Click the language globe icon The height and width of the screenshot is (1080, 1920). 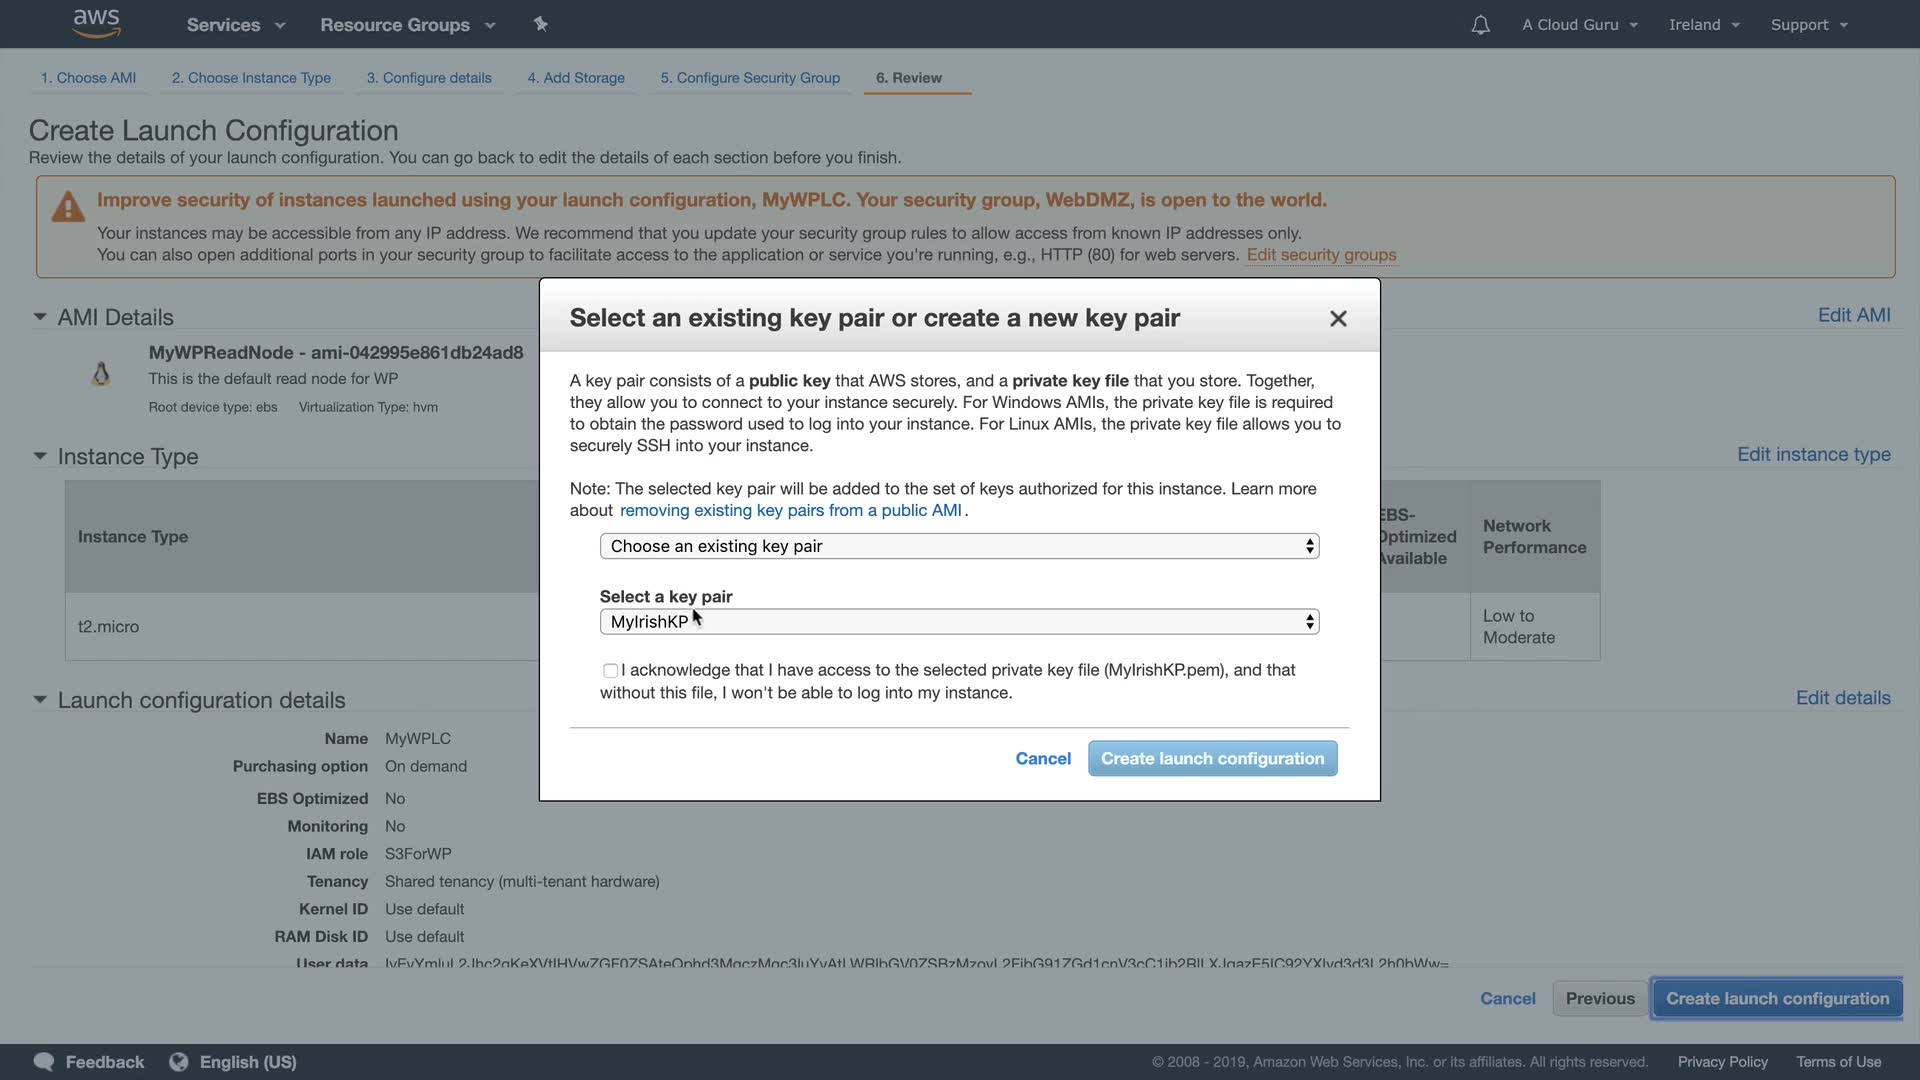(179, 1062)
